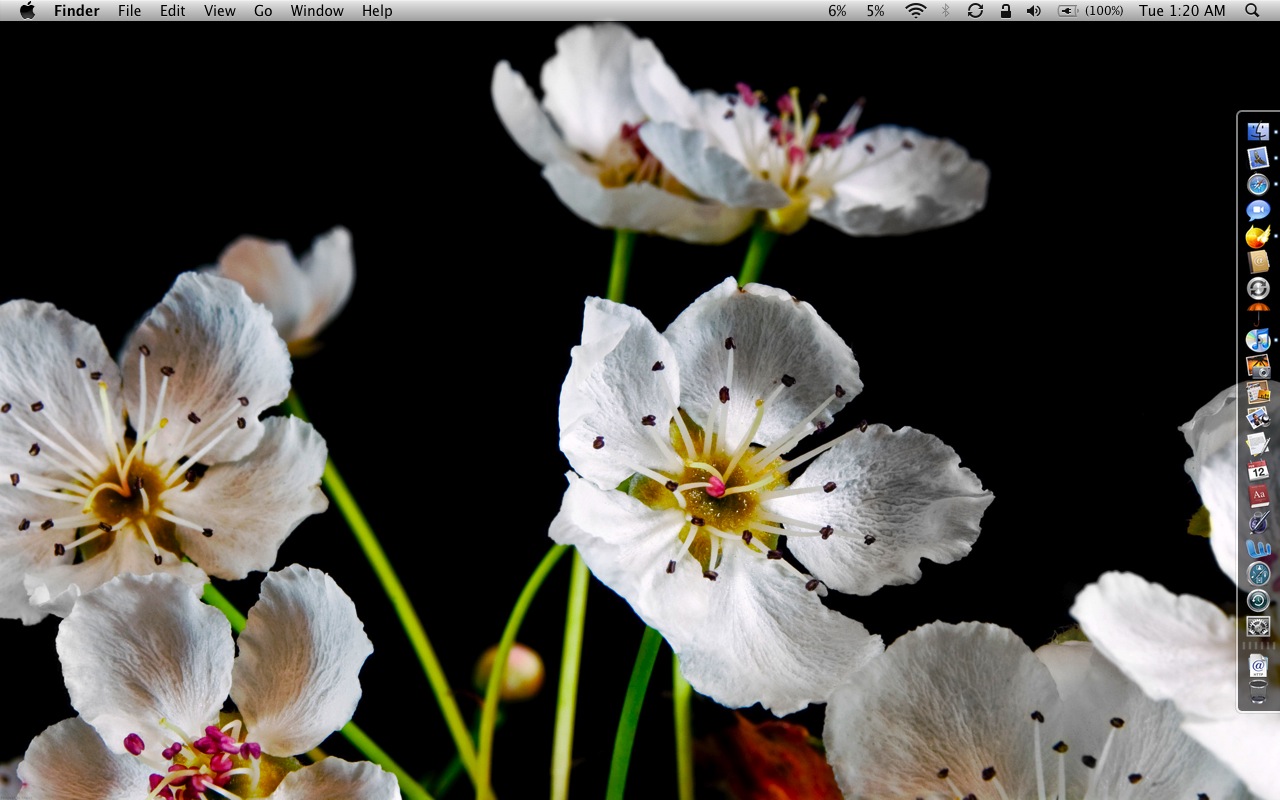Viewport: 1280px width, 800px height.
Task: Open Address Book in the dock
Action: pos(1258,262)
